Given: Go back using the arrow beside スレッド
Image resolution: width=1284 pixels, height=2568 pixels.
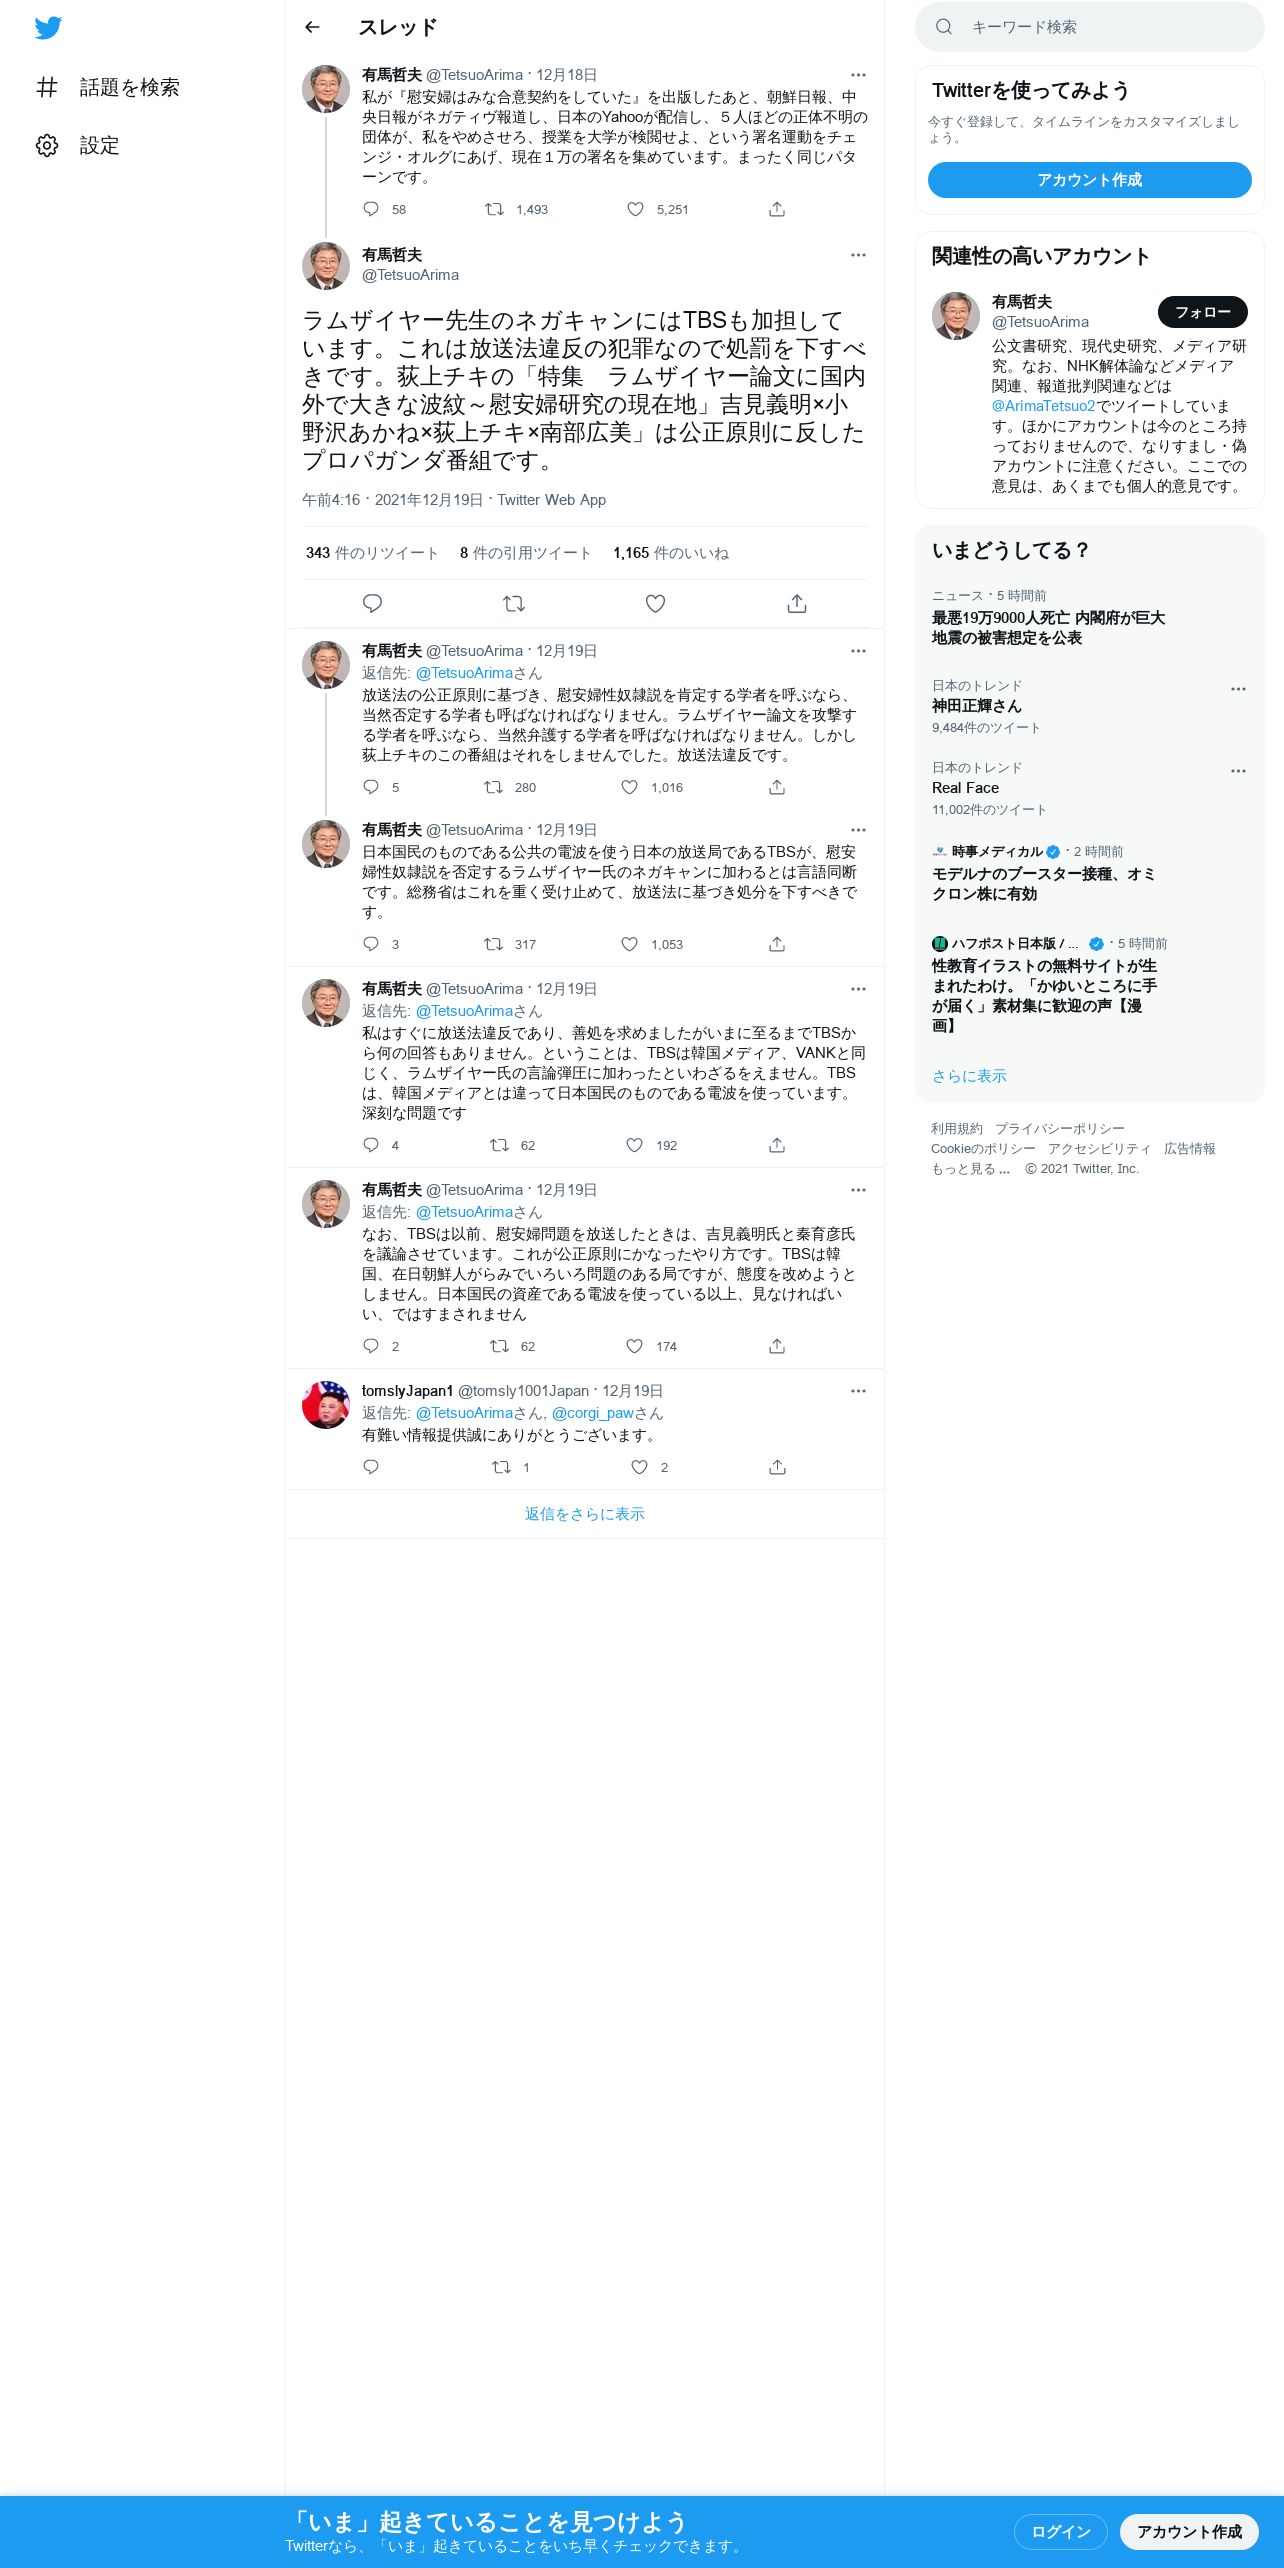Looking at the screenshot, I should click(312, 27).
